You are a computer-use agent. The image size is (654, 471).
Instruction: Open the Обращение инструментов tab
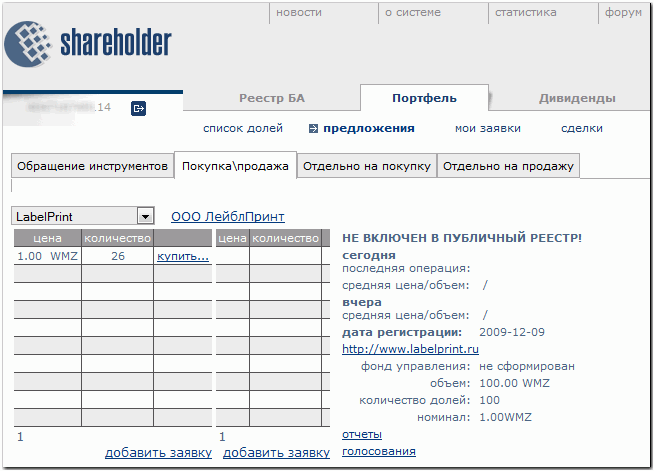[x=92, y=166]
